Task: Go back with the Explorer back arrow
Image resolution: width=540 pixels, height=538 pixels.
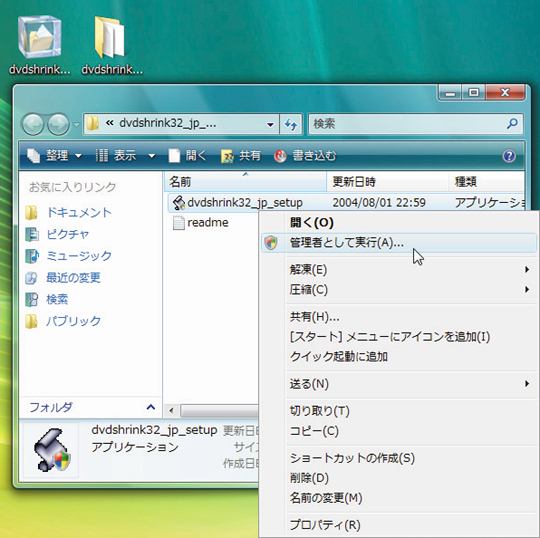Action: 33,124
